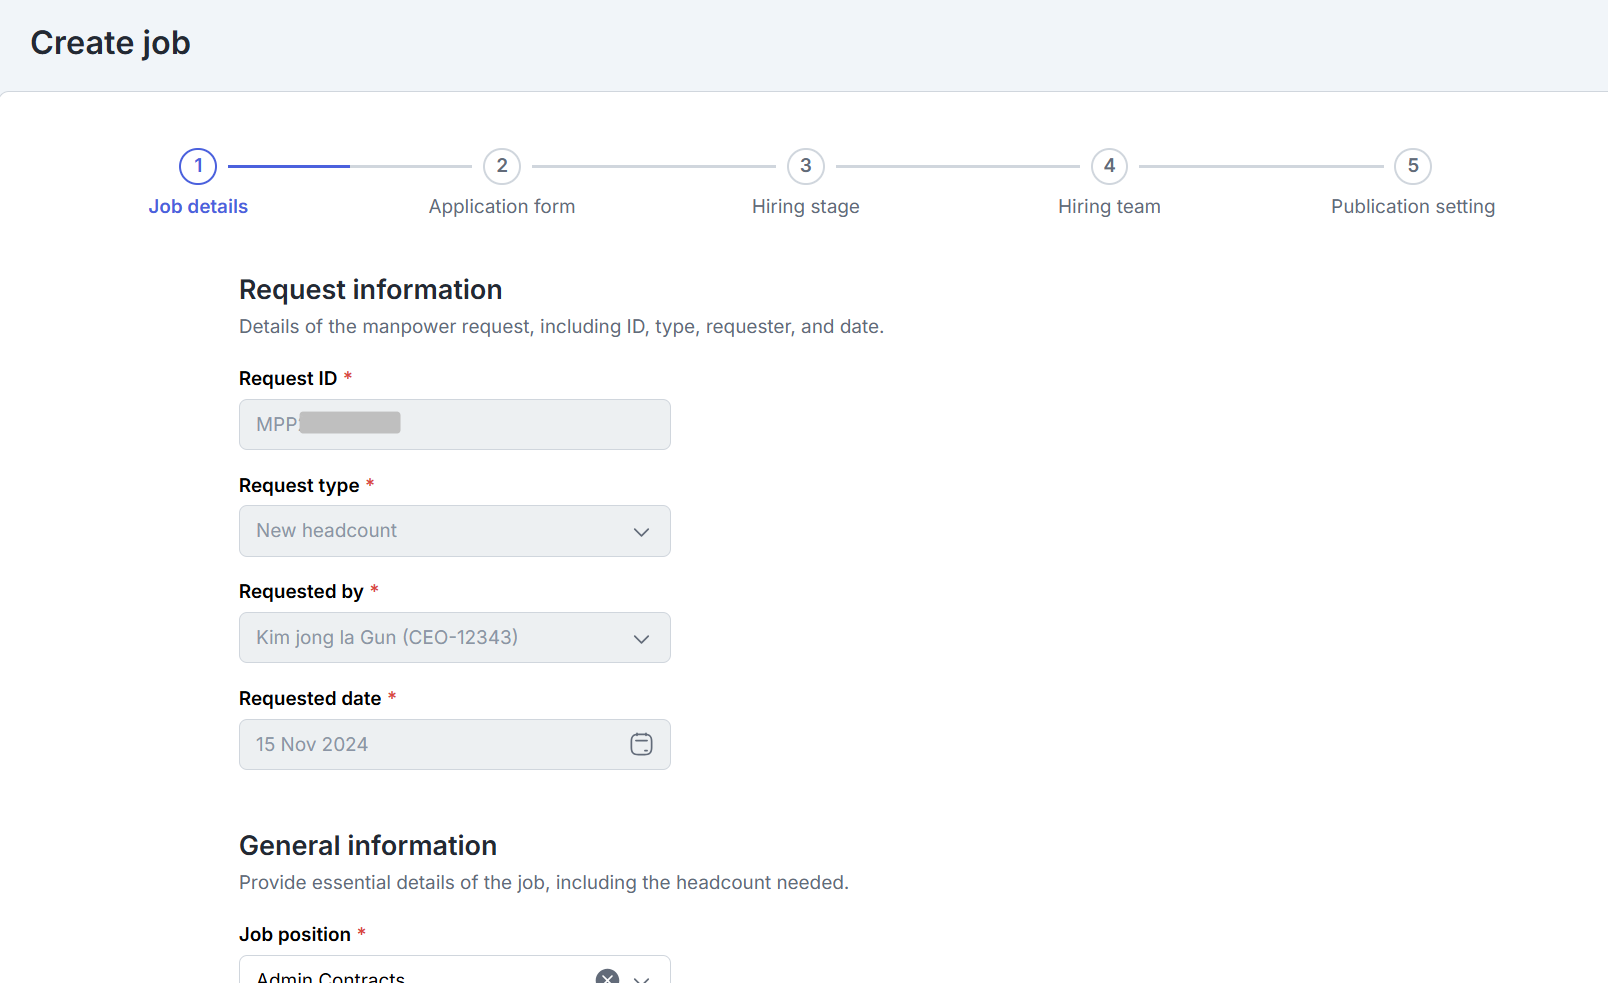Screen dimensions: 1608x983
Task: Go to the Application form step label
Action: point(502,207)
